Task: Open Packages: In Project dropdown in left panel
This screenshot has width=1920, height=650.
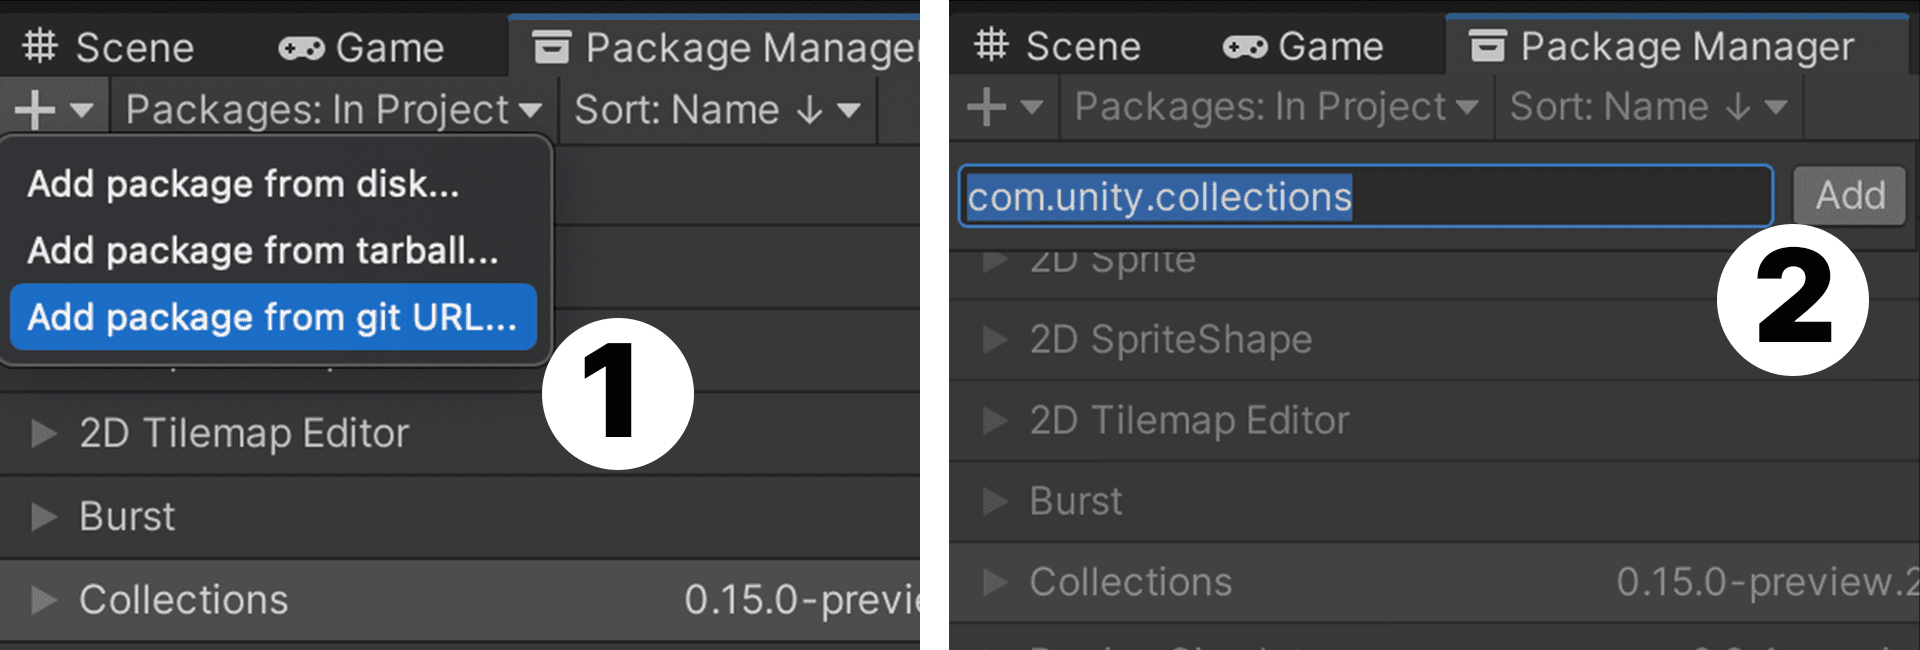Action: tap(334, 109)
